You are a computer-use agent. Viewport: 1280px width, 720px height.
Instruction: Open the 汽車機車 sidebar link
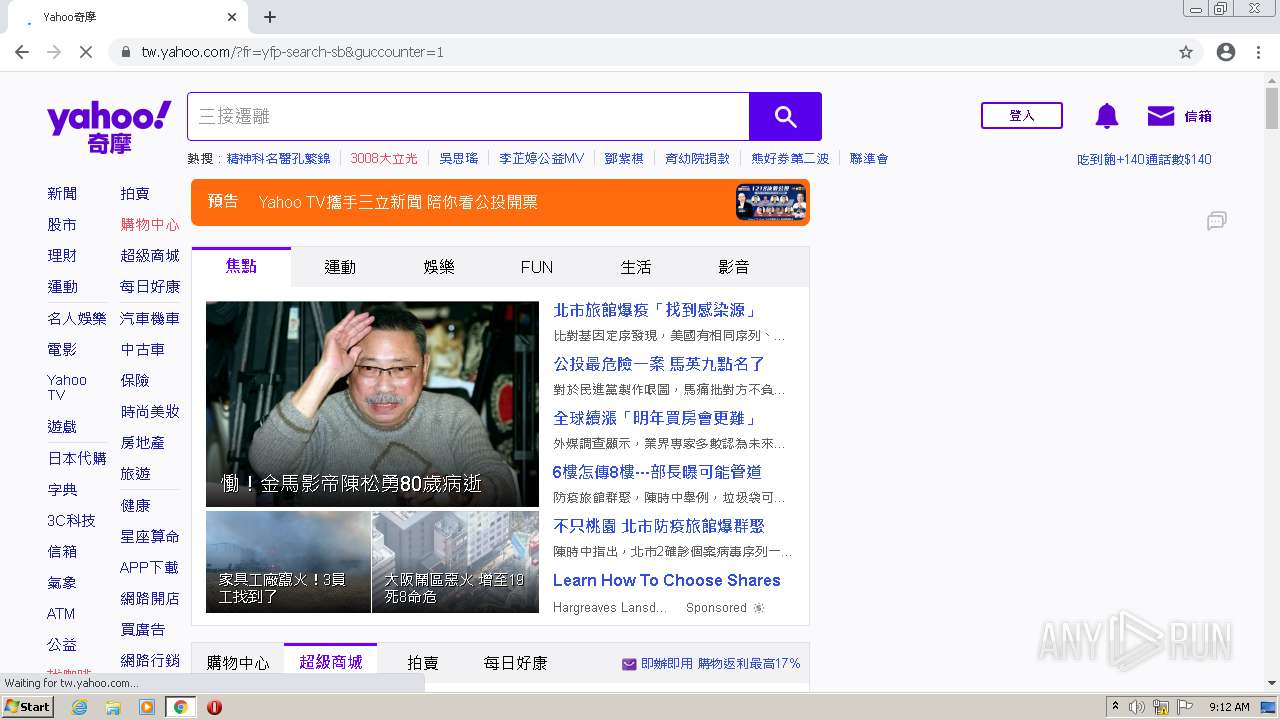(x=150, y=319)
